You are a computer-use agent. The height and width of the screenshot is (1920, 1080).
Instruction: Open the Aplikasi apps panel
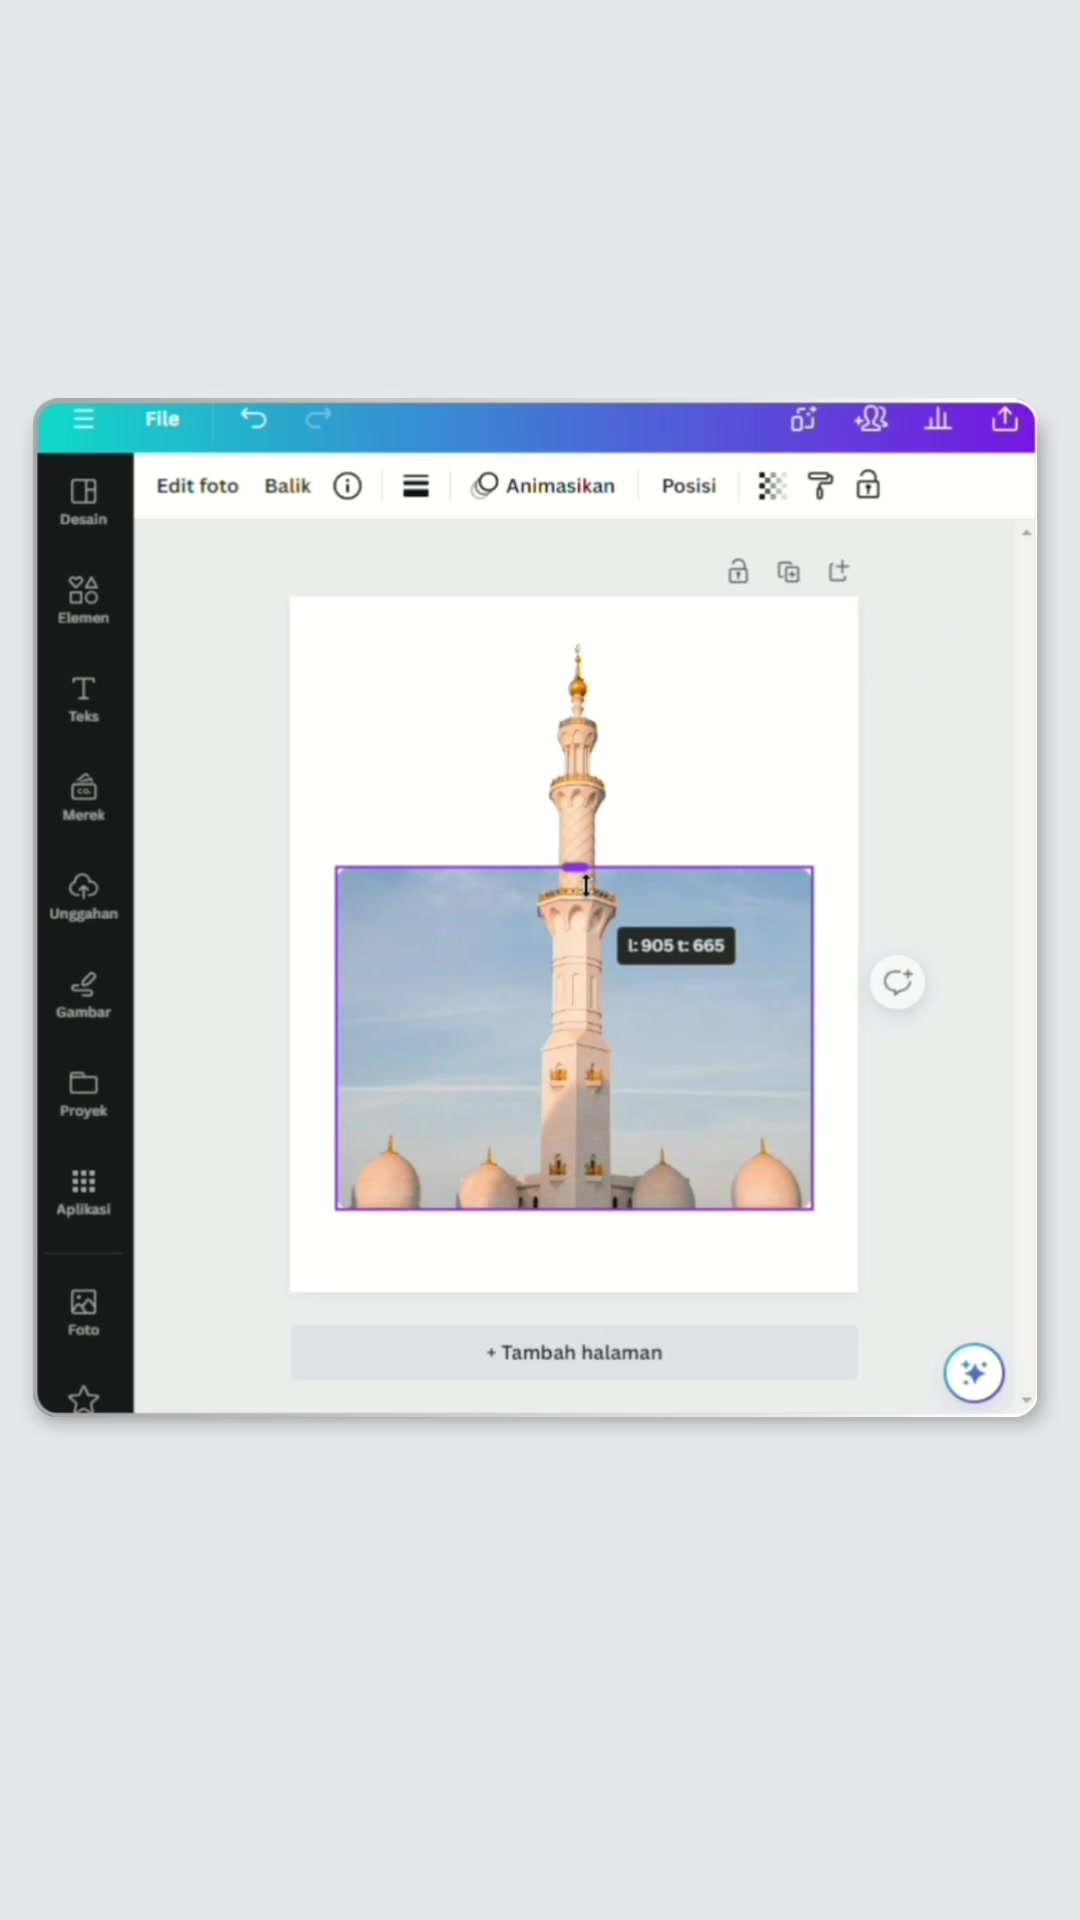[x=84, y=1192]
